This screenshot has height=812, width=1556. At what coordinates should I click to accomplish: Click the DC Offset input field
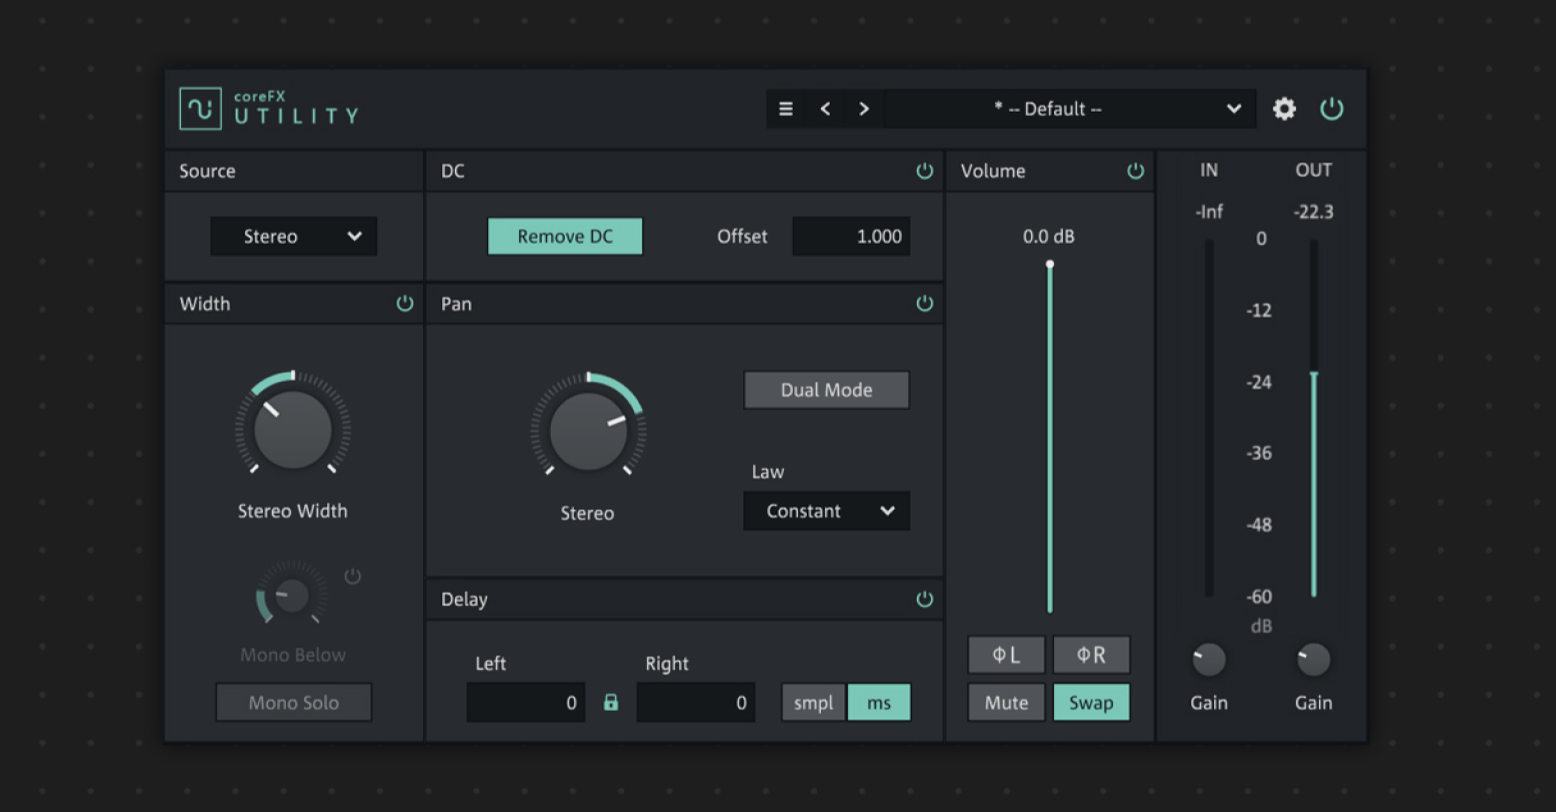851,236
